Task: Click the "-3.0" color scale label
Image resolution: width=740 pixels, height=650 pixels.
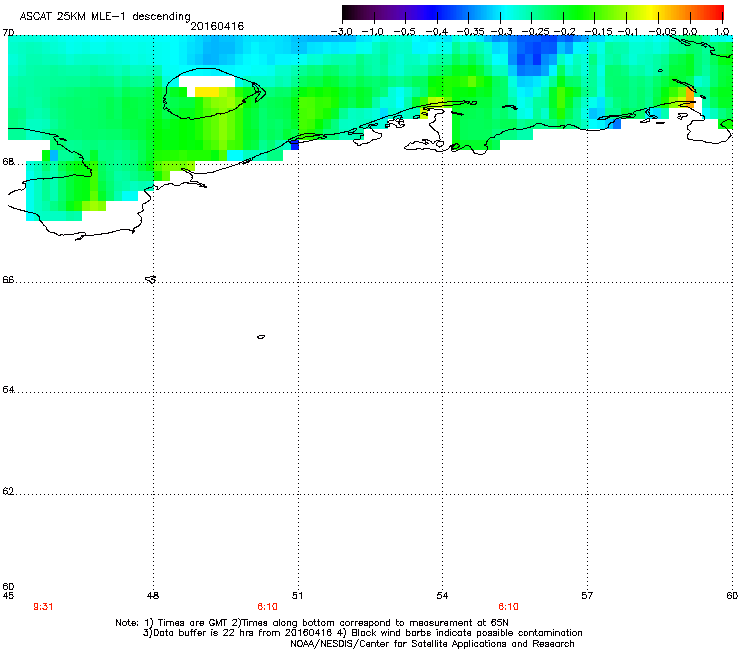Action: 341,32
